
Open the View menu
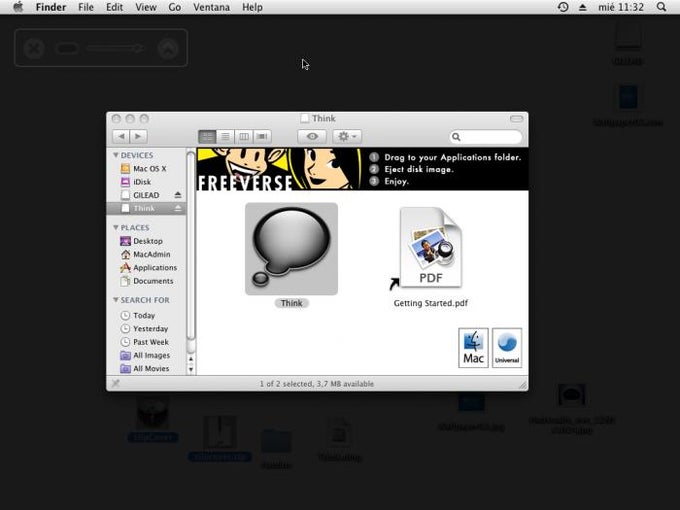click(x=146, y=7)
